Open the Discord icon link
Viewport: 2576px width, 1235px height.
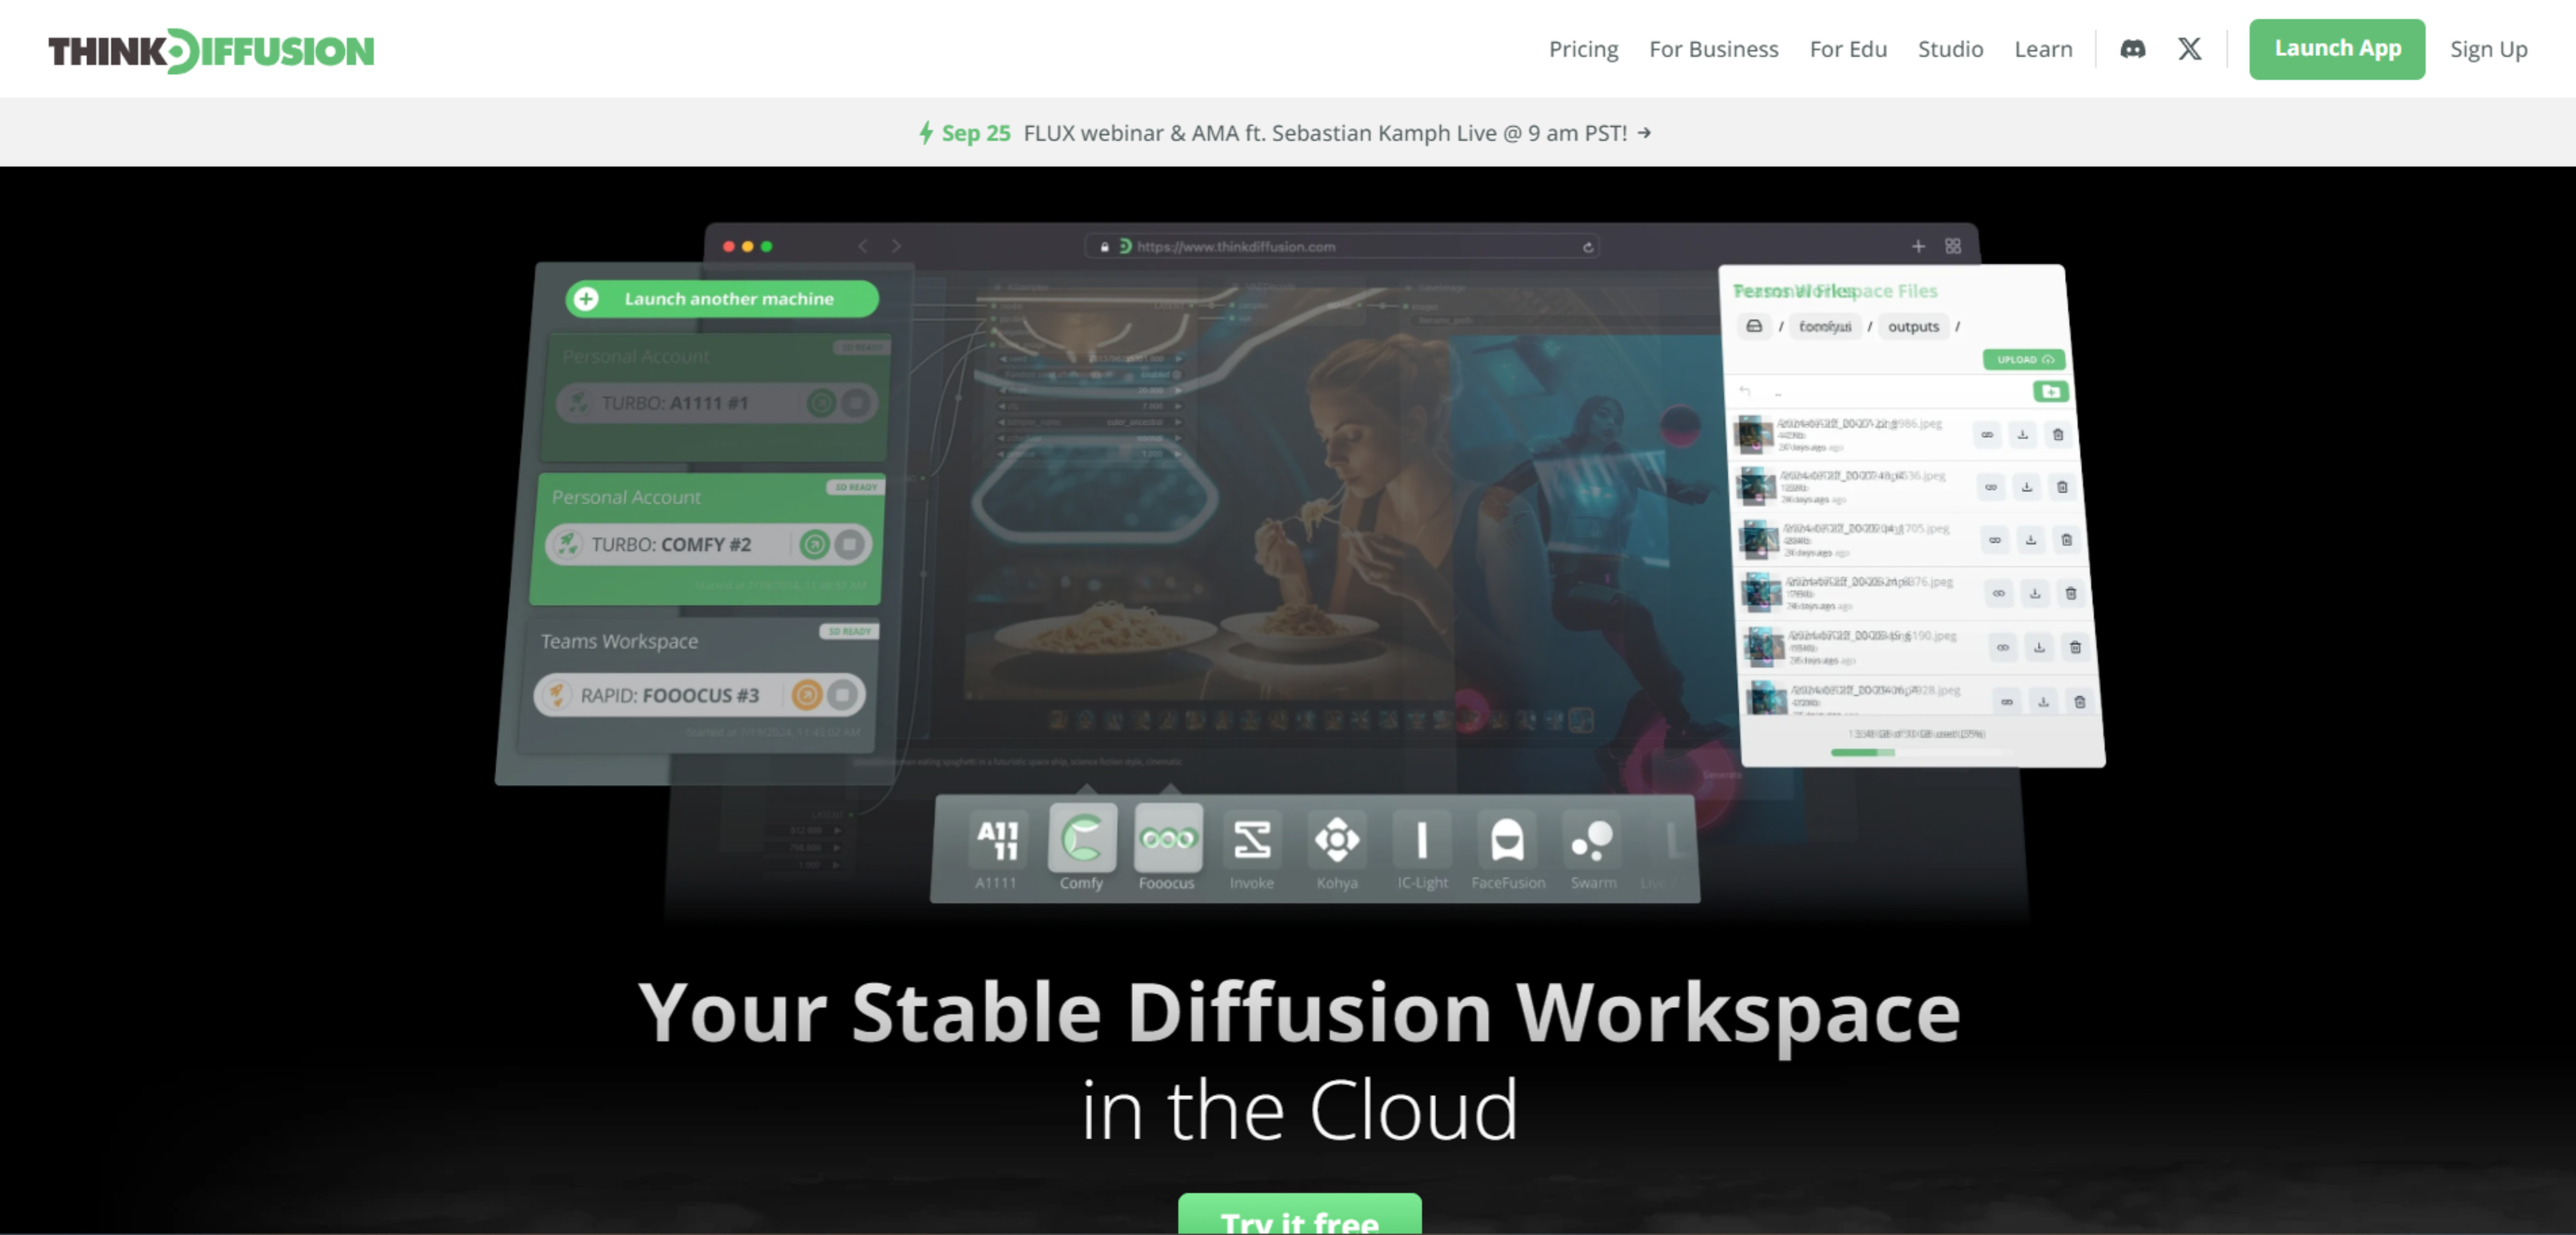pyautogui.click(x=2132, y=49)
